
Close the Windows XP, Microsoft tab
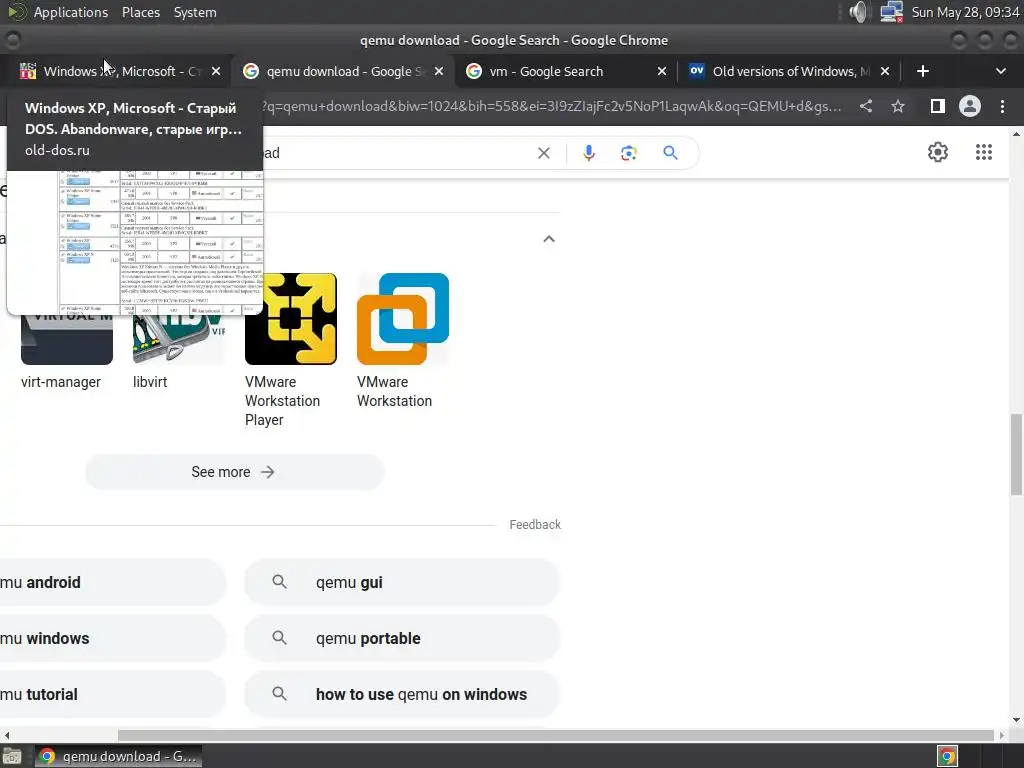coord(216,71)
